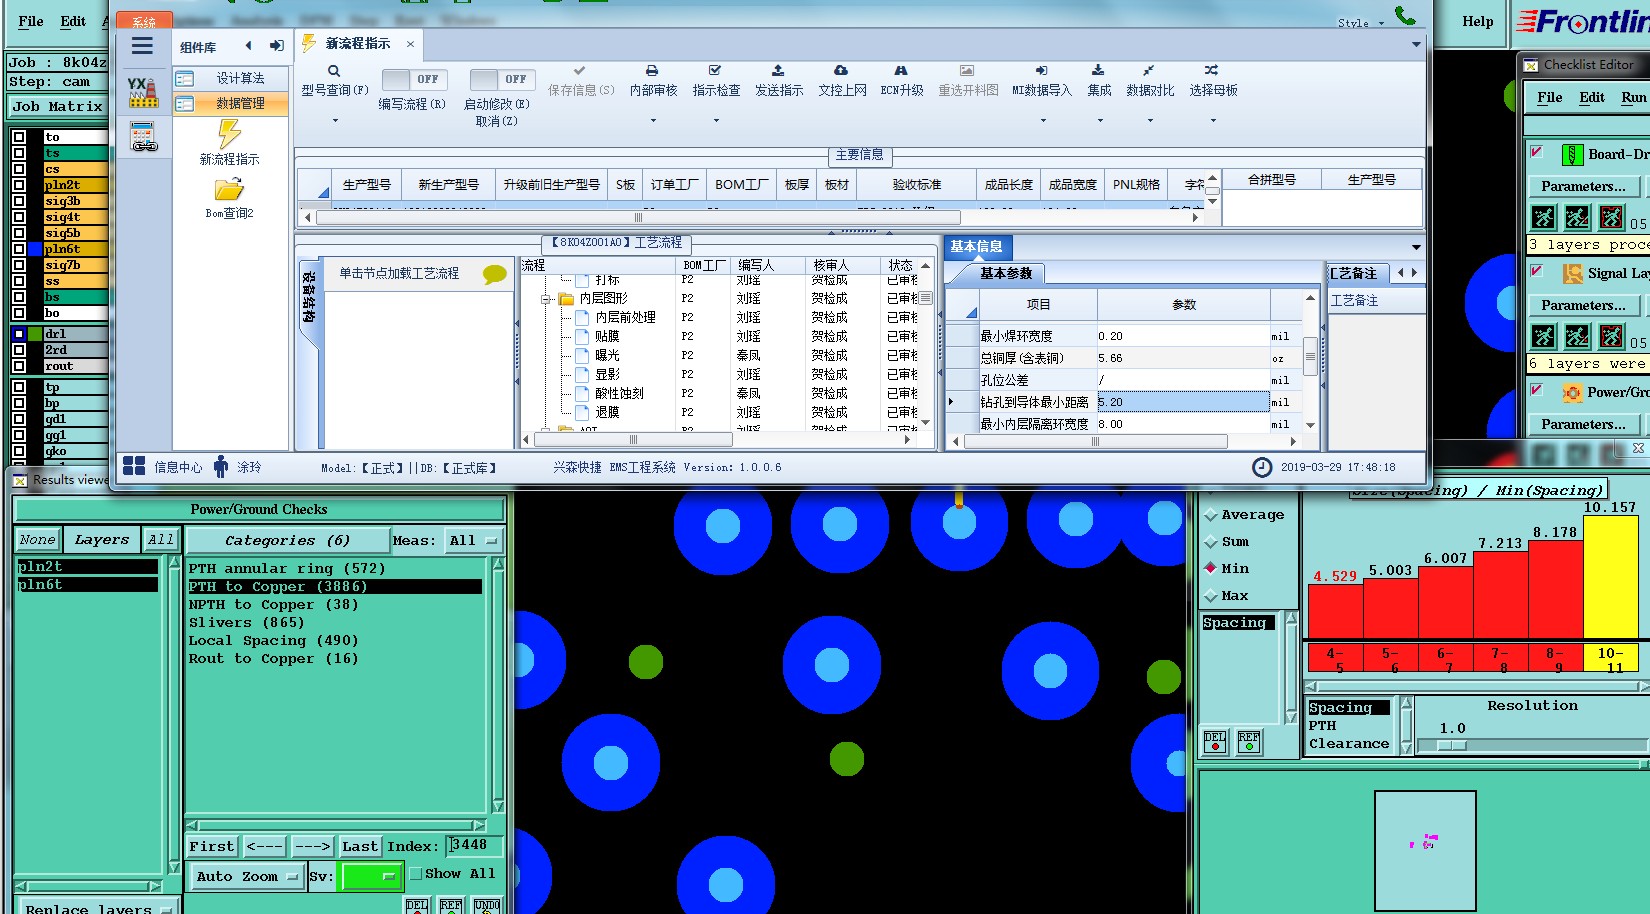Click the clock icon beside the timestamp

1262,467
